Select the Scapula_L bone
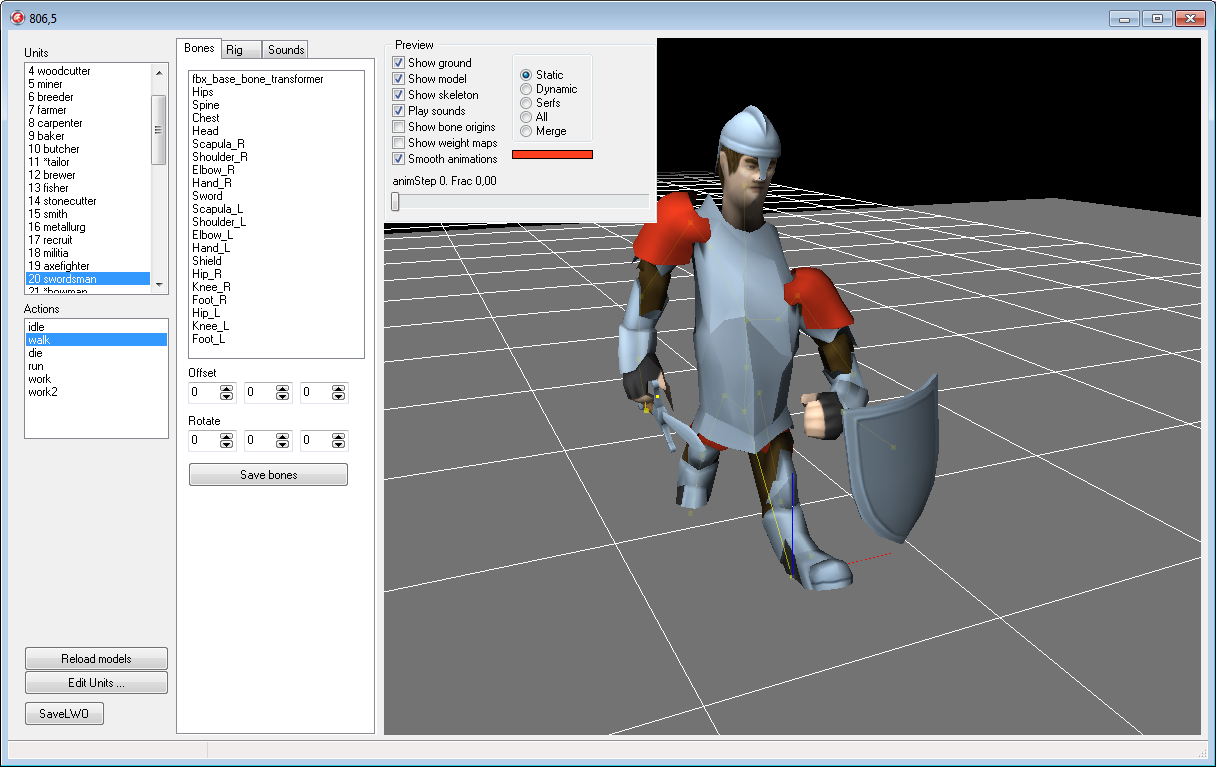 [276, 209]
